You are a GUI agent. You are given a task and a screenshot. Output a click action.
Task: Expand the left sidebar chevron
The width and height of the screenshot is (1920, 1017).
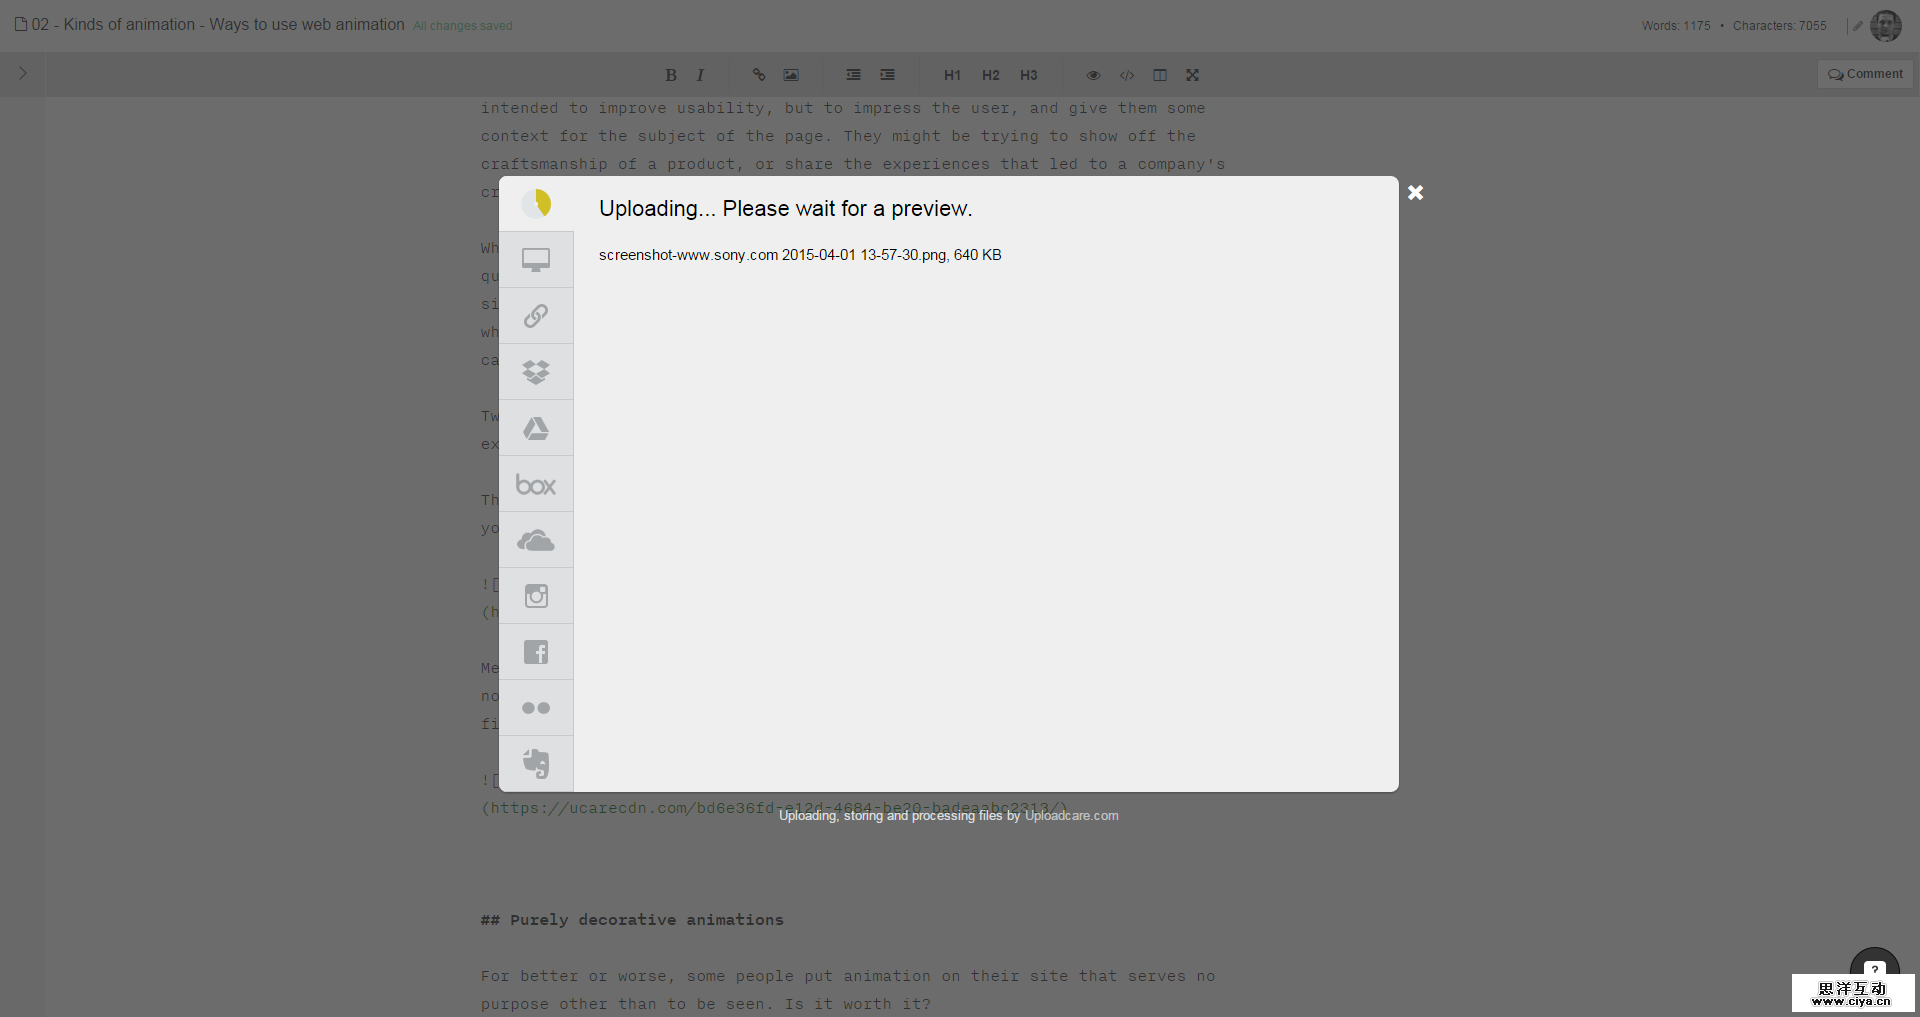coord(23,73)
